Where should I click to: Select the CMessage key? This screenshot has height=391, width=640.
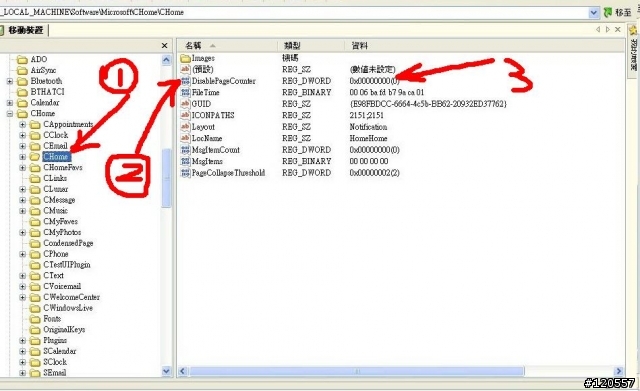(x=59, y=200)
